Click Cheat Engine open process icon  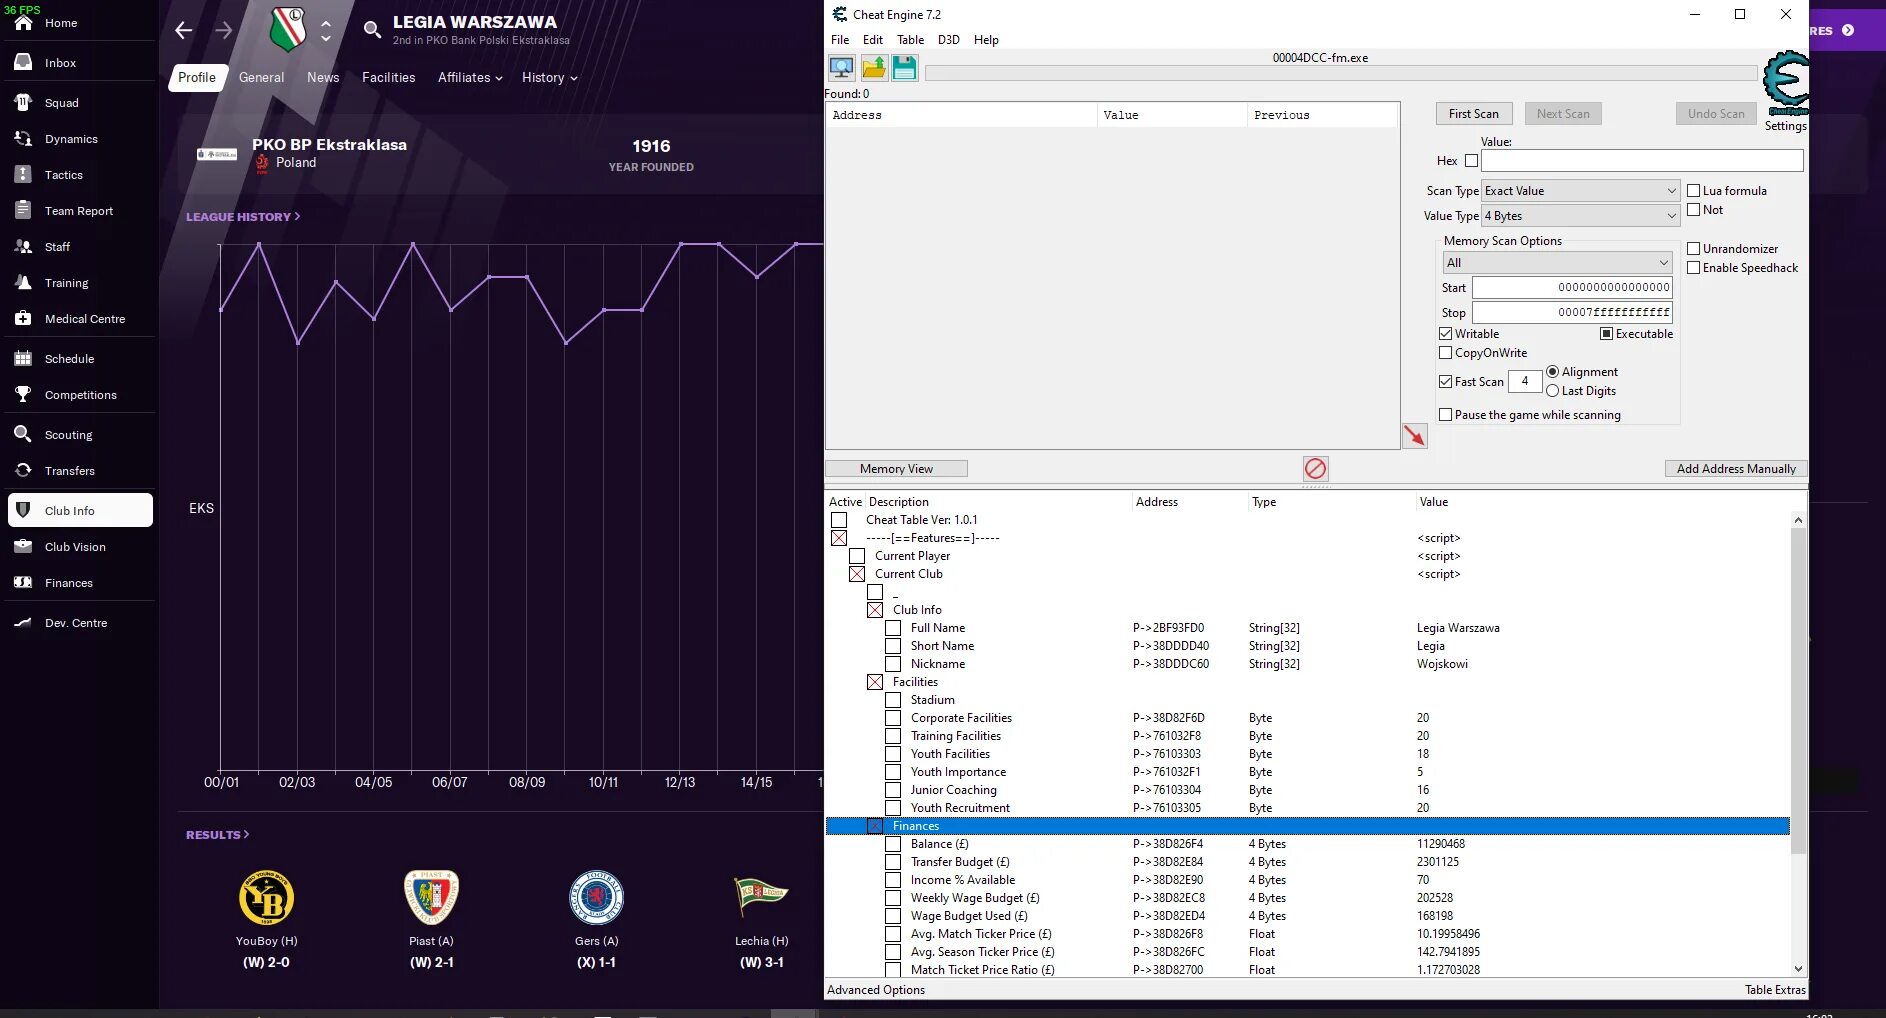(842, 68)
